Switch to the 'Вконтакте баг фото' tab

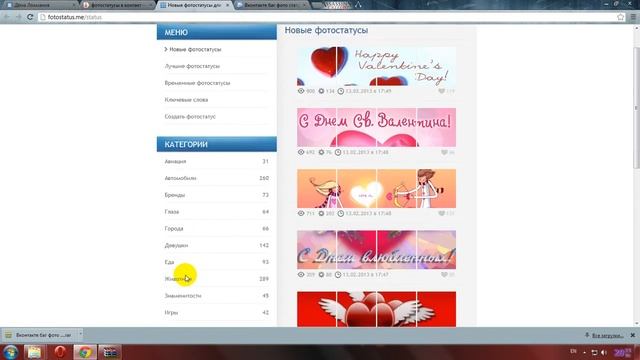271,5
